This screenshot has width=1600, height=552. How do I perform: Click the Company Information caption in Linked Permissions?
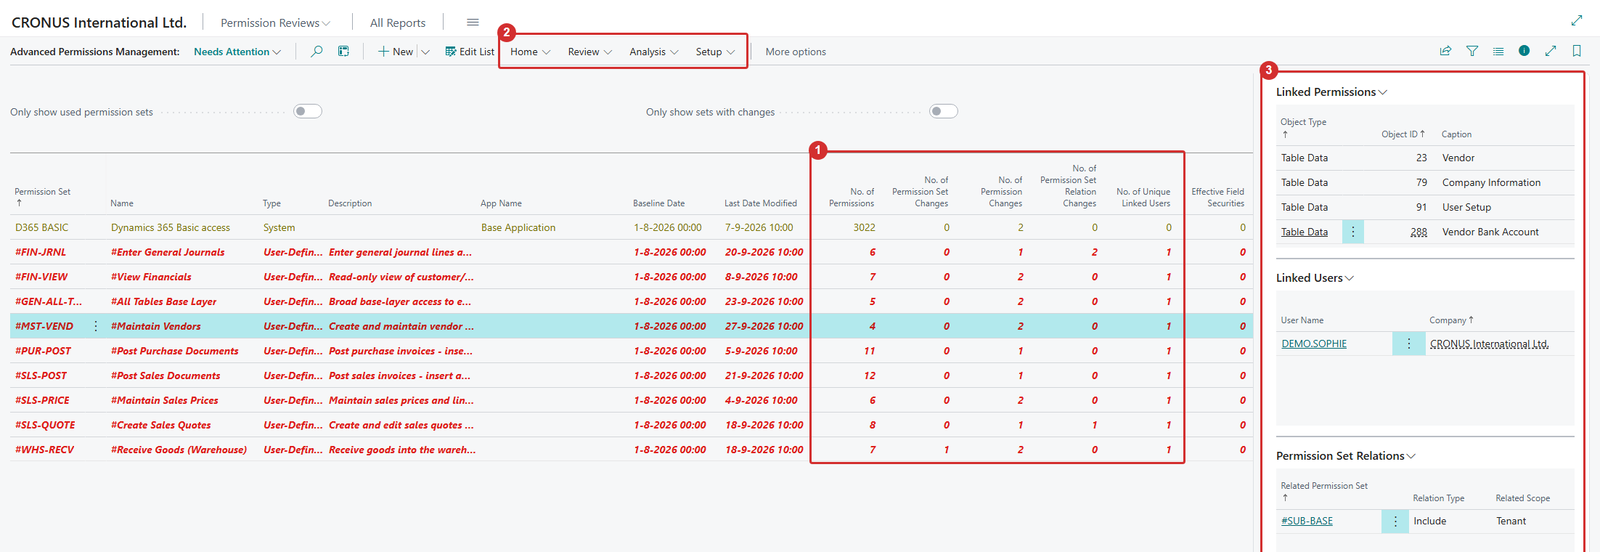(x=1491, y=183)
